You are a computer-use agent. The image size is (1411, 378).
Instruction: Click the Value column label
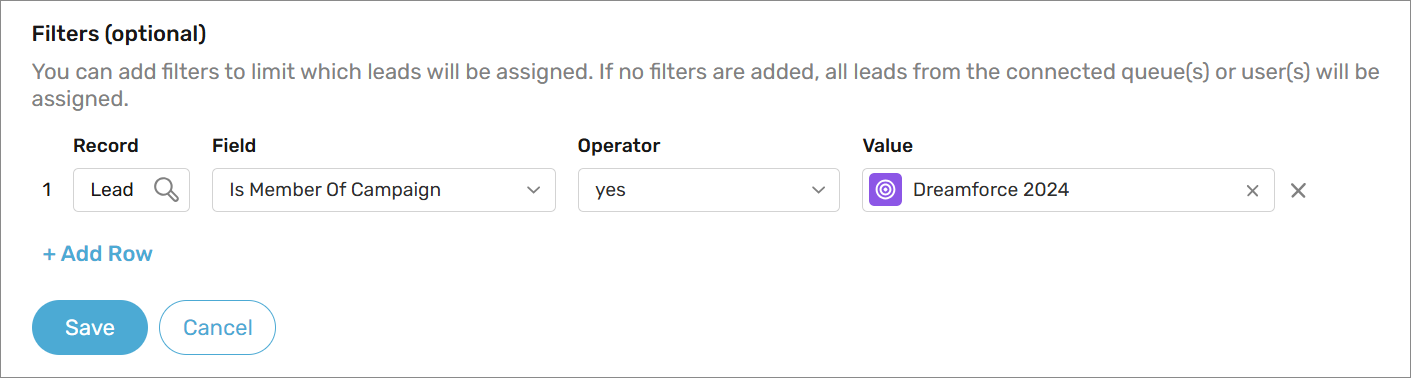(x=888, y=146)
